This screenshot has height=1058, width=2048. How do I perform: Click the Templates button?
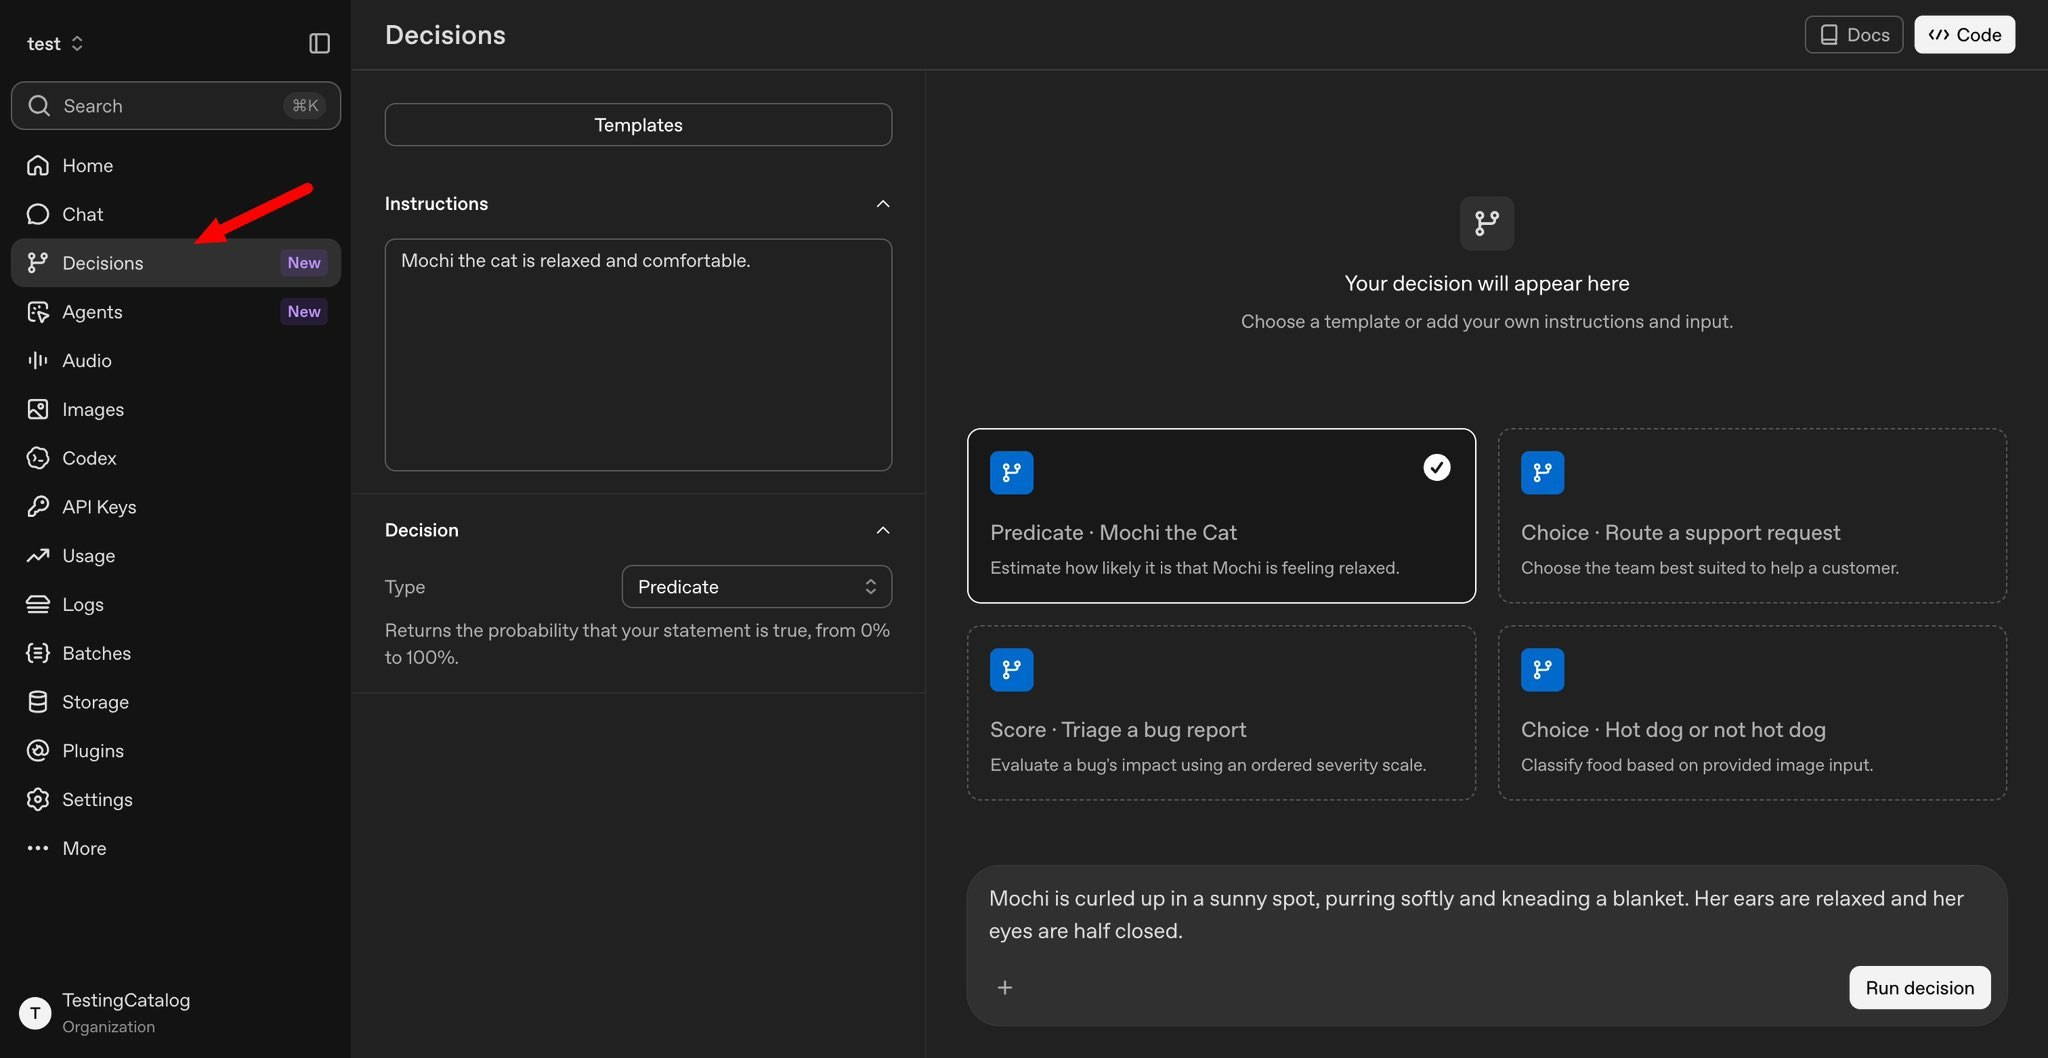pos(638,125)
